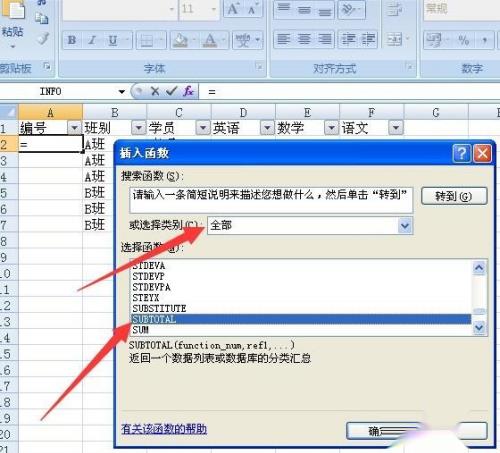Click the Top Align icon

pos(284,9)
